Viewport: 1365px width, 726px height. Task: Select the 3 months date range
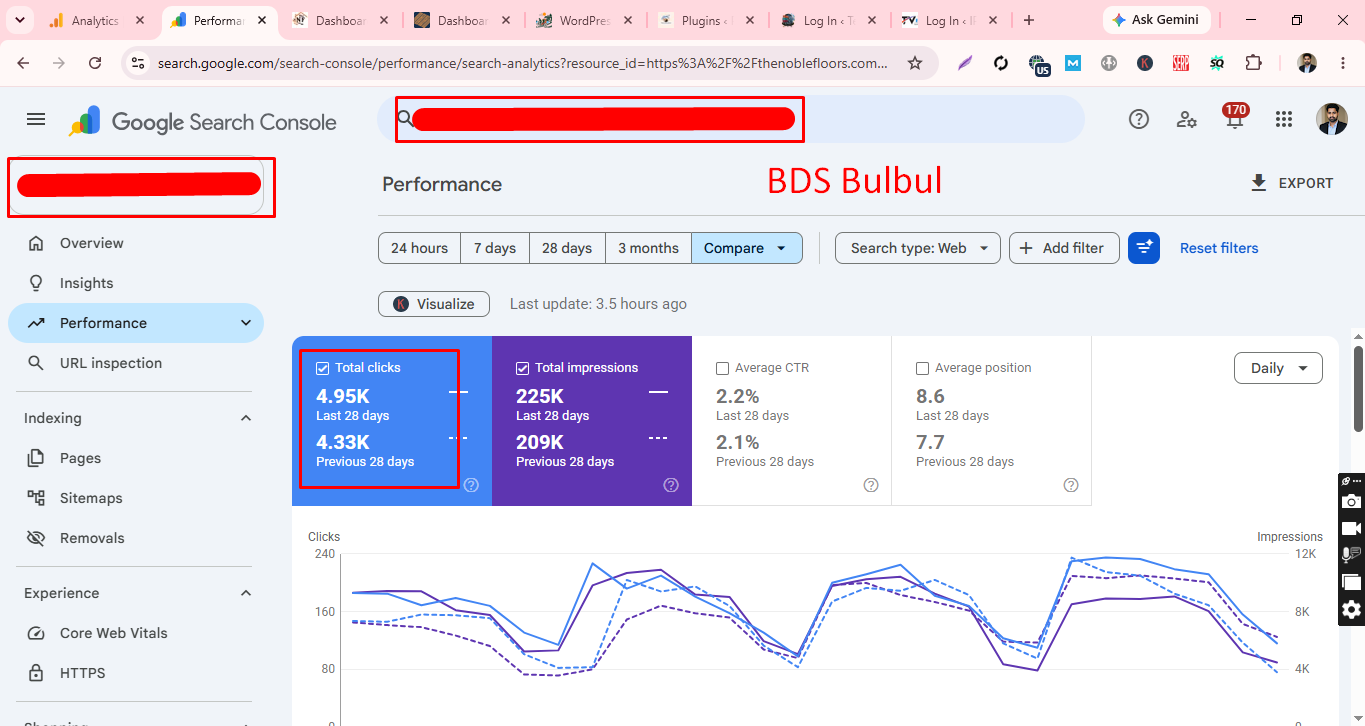pos(648,248)
